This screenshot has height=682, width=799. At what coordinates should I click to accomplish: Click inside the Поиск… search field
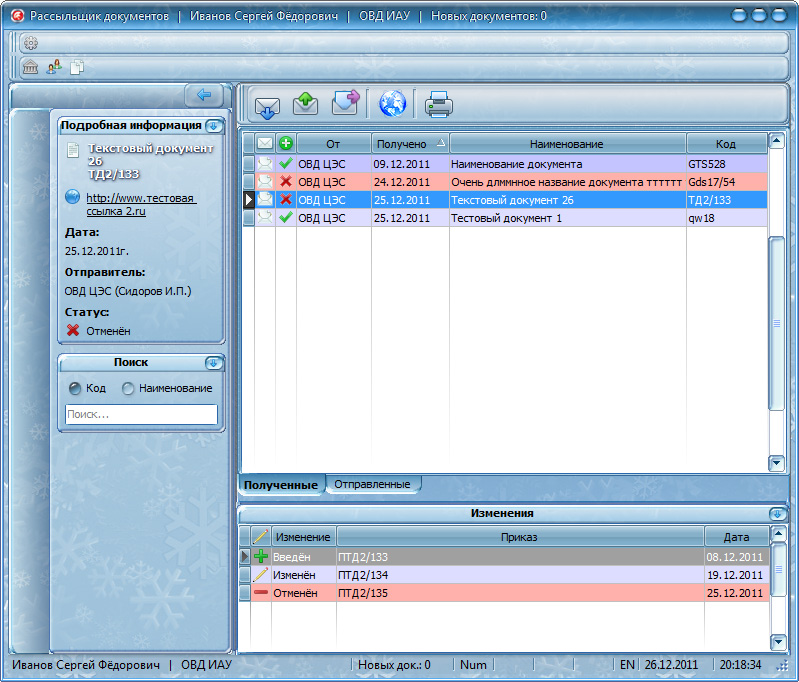(x=141, y=414)
